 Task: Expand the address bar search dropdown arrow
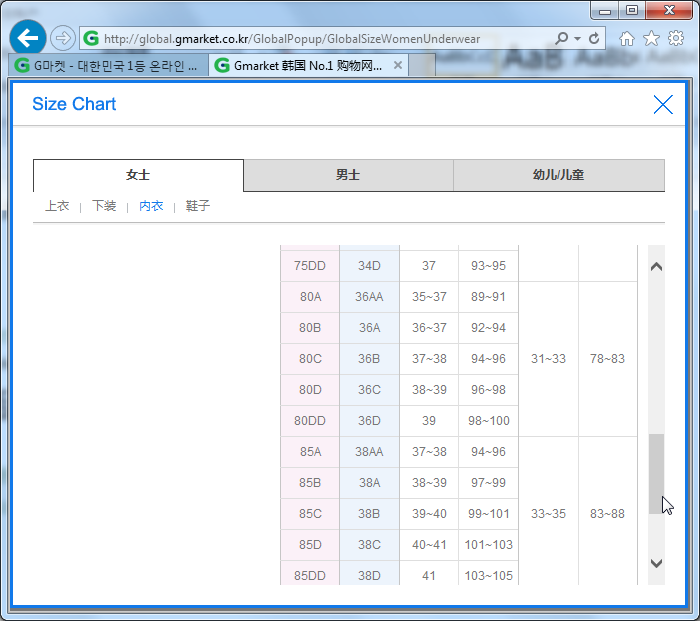[x=578, y=39]
